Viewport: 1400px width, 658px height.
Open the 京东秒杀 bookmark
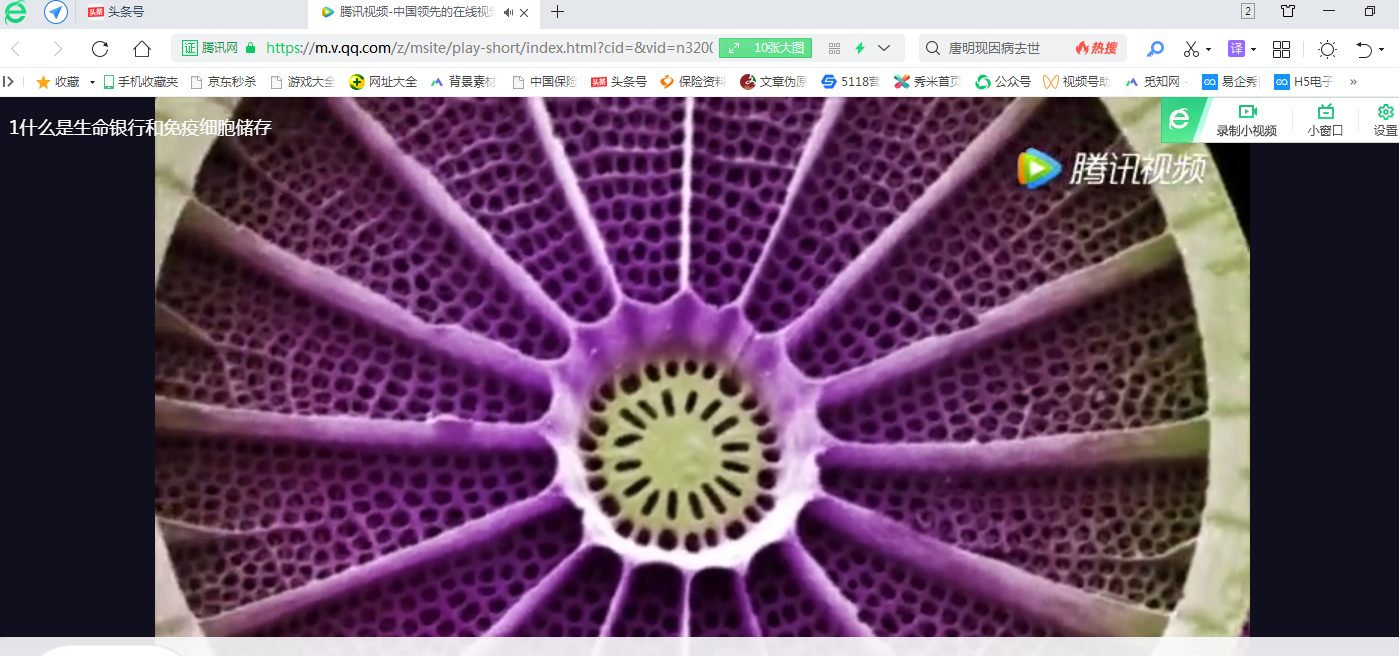click(x=231, y=81)
